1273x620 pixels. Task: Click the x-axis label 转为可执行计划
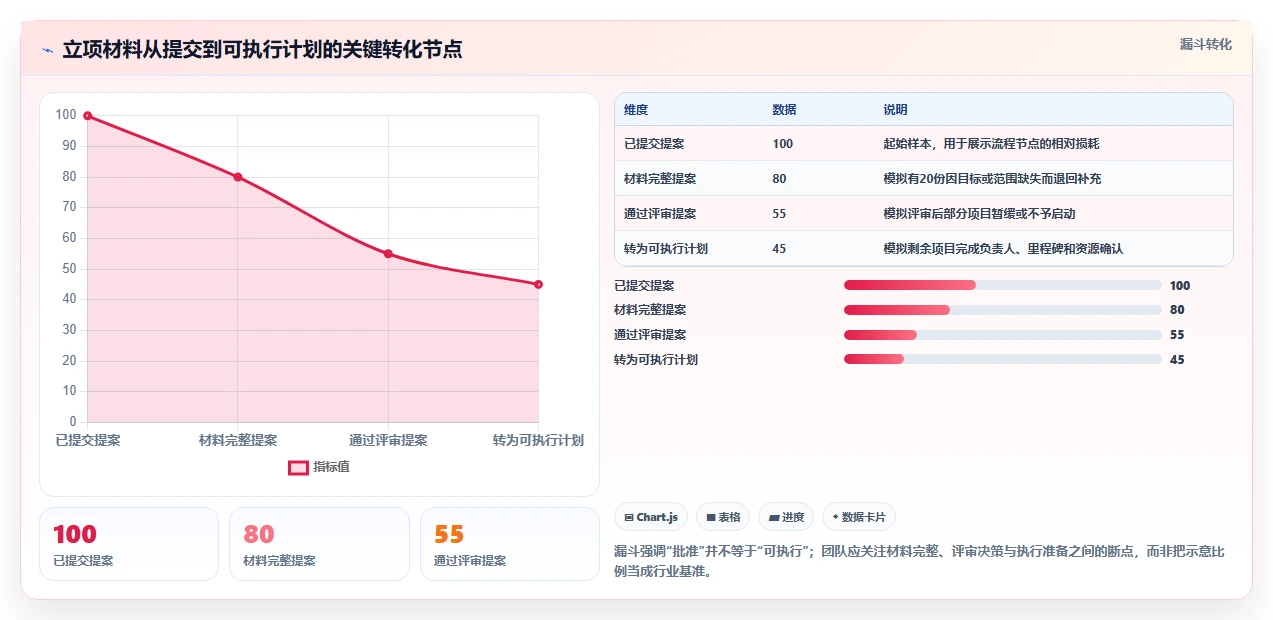538,440
